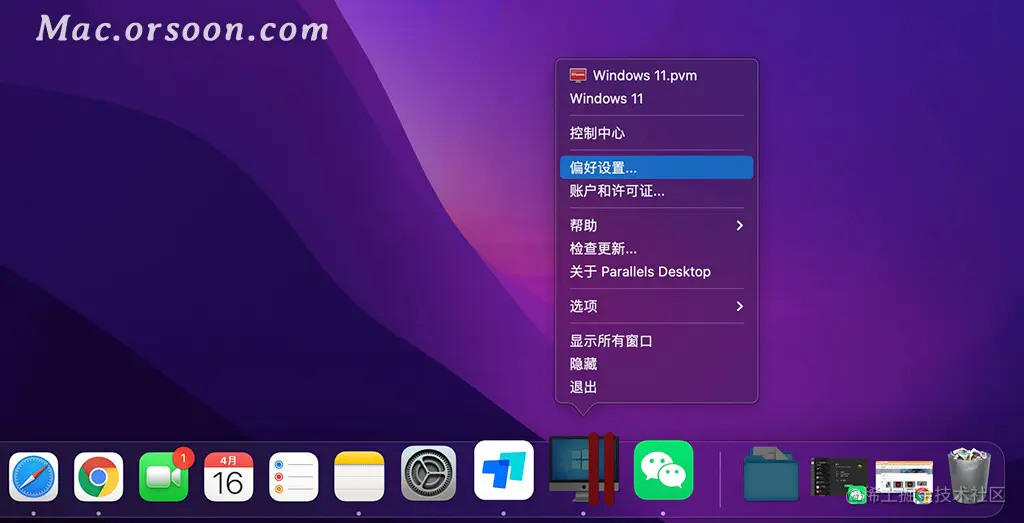Select 隐藏 in the Dock menu

point(656,364)
